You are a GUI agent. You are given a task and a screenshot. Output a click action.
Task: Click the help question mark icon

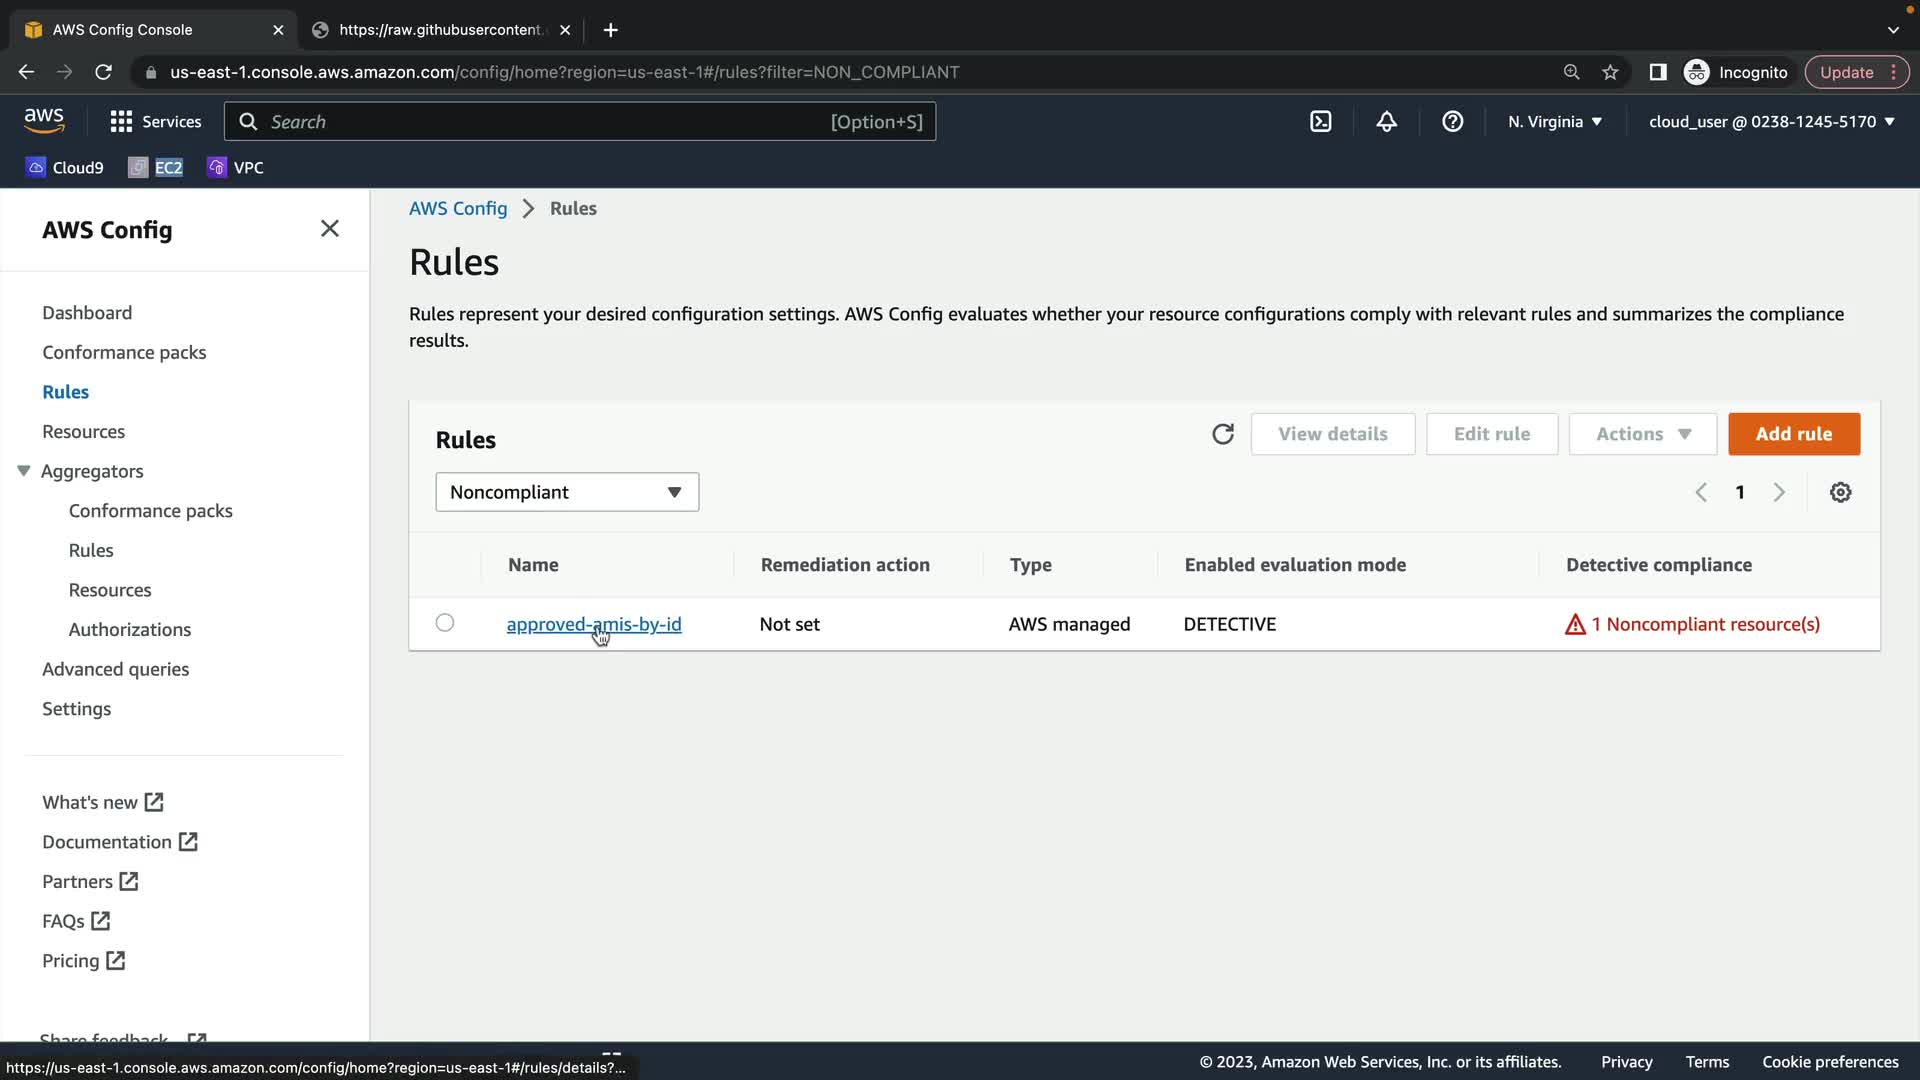[1452, 122]
